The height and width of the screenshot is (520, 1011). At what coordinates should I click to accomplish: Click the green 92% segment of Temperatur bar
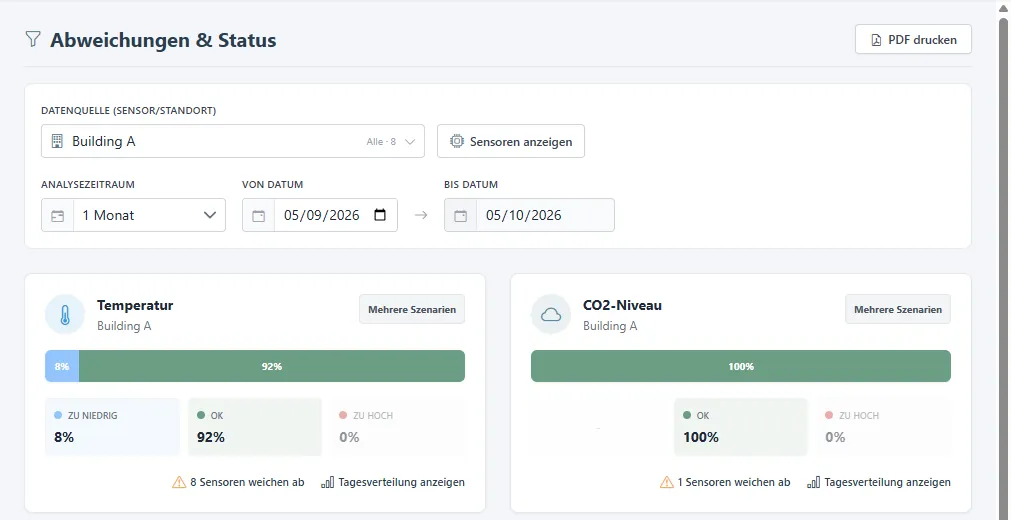pos(272,366)
